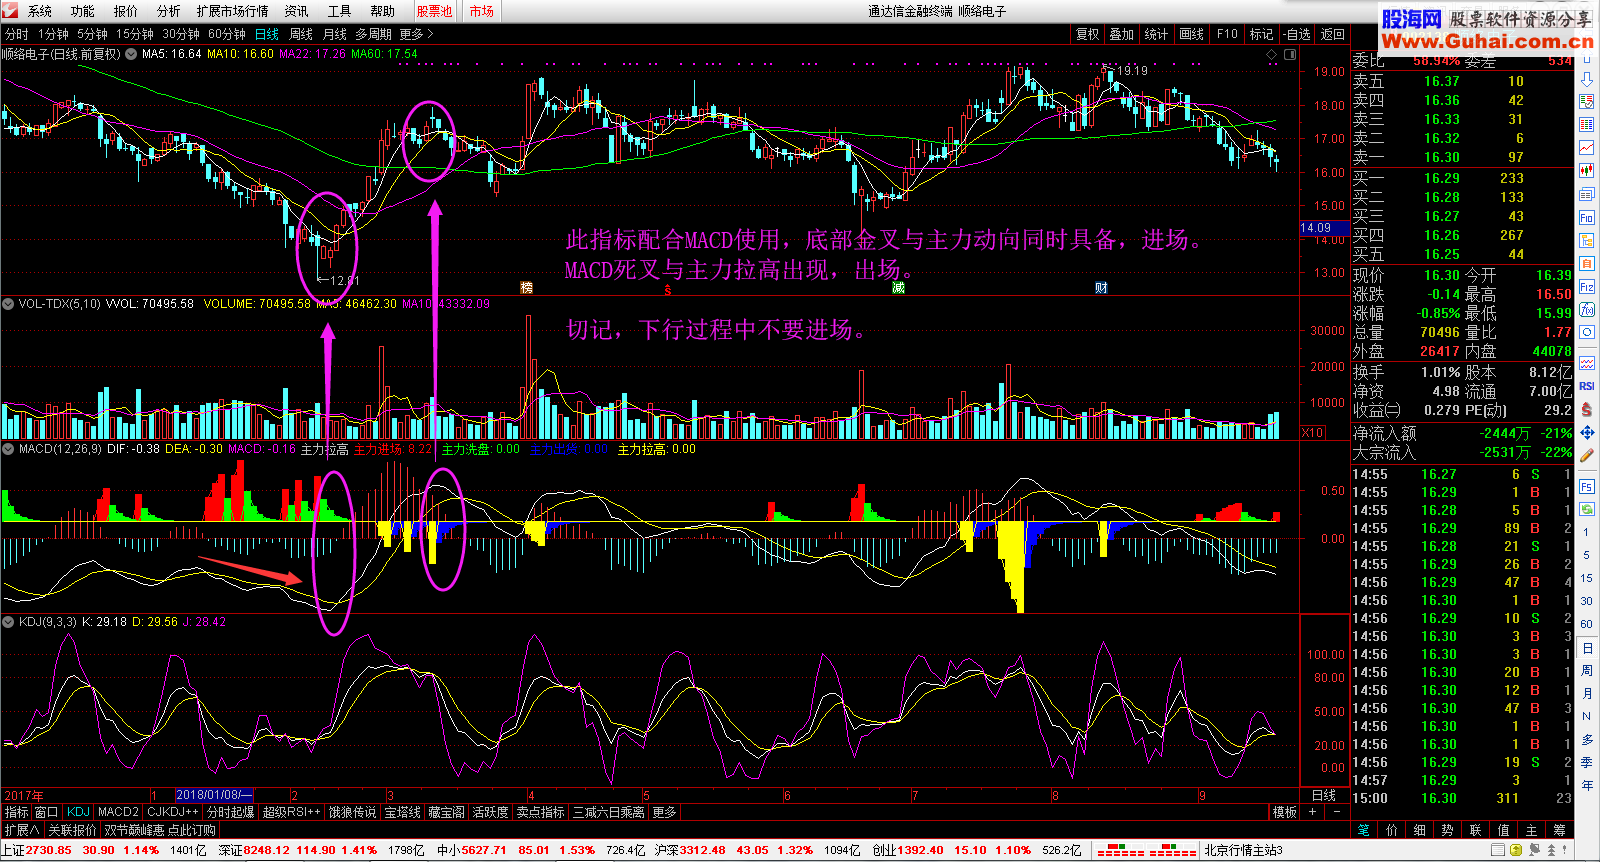This screenshot has width=1600, height=862.
Task: Open the F5 icon in right sidebar
Action: (x=1587, y=487)
